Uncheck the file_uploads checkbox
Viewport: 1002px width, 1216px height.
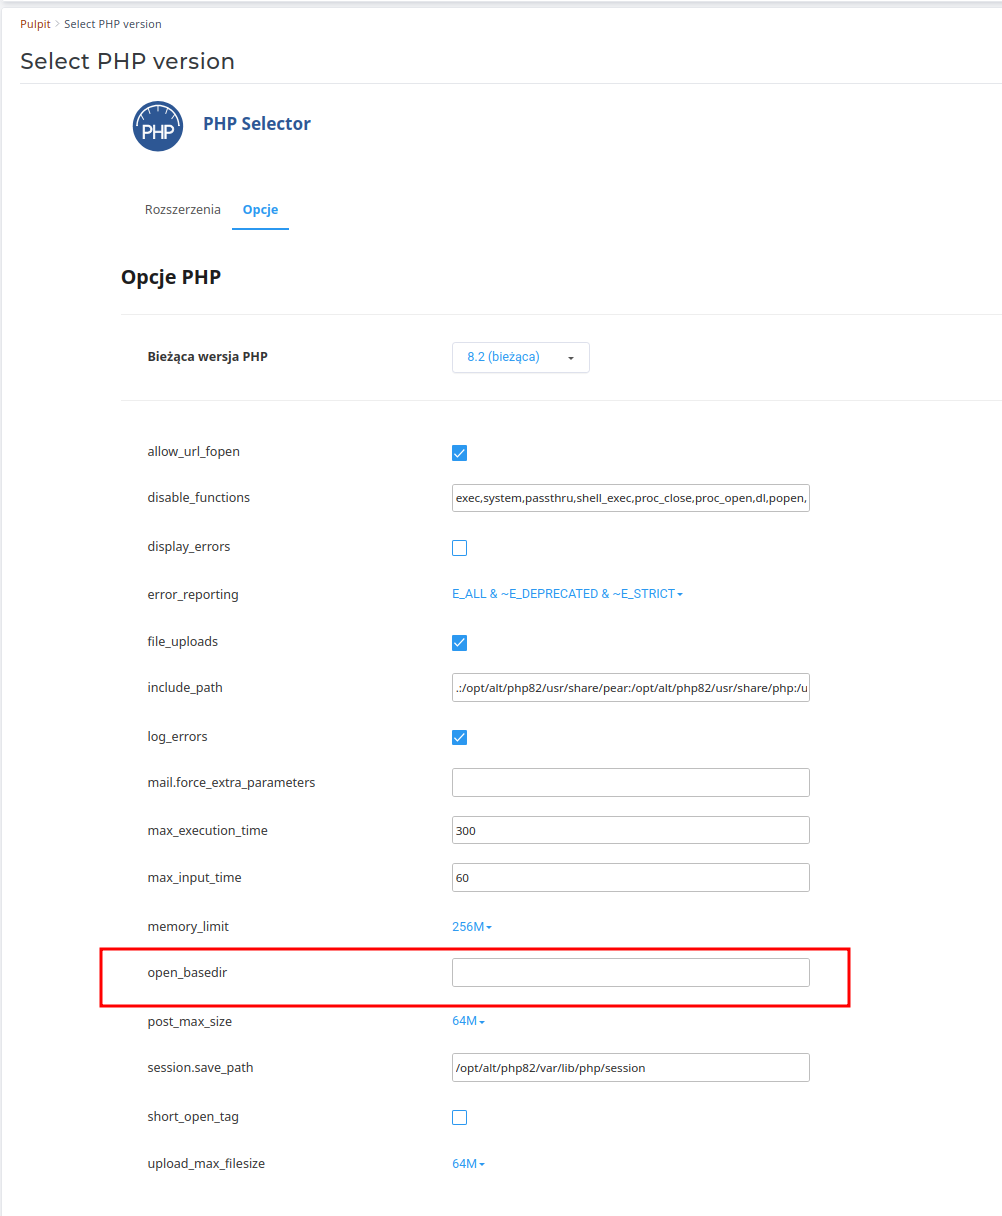[460, 643]
